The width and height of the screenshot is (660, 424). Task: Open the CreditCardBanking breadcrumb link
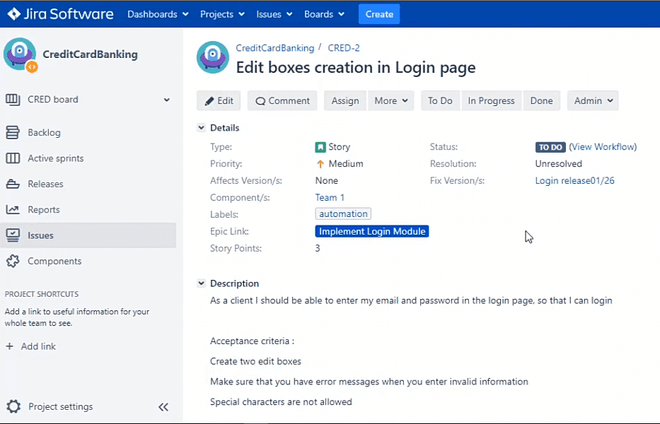pos(275,48)
